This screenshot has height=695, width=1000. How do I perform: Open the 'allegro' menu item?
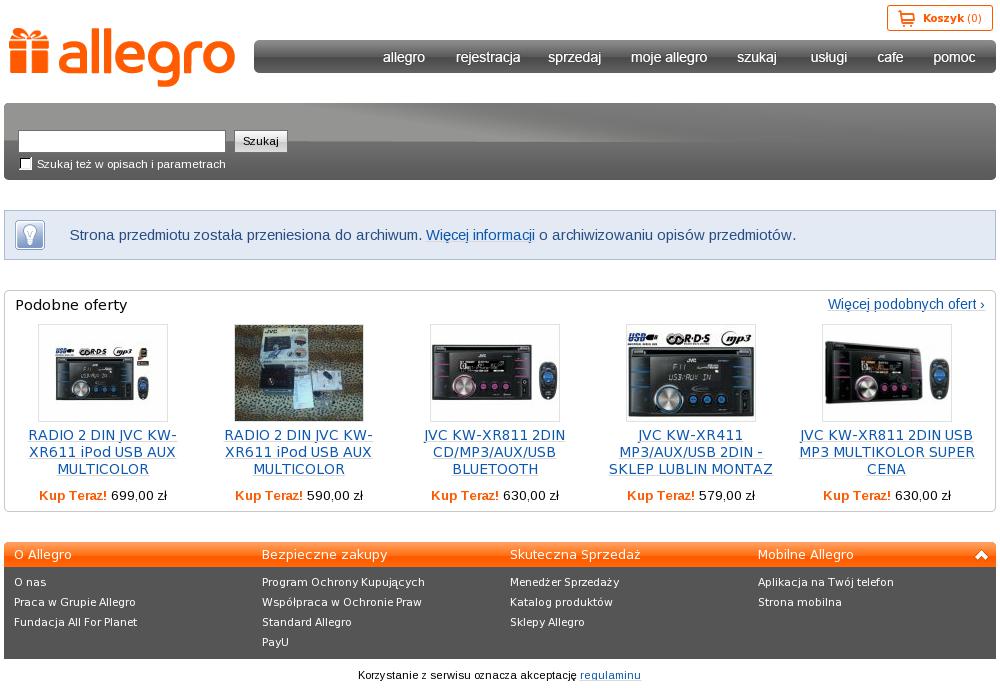pyautogui.click(x=404, y=57)
